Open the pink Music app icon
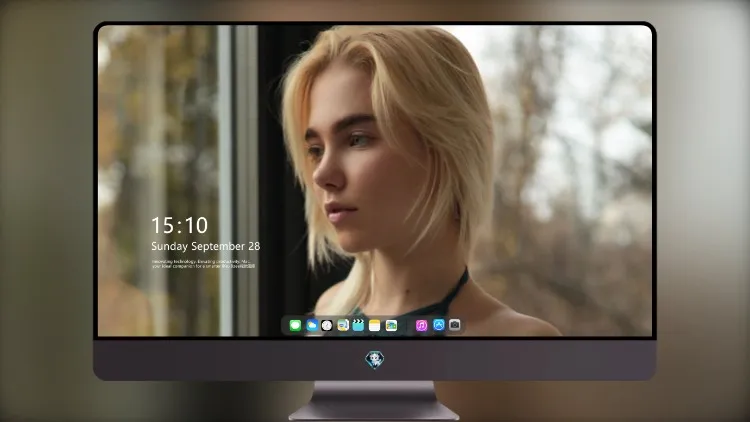The image size is (750, 422). point(421,325)
